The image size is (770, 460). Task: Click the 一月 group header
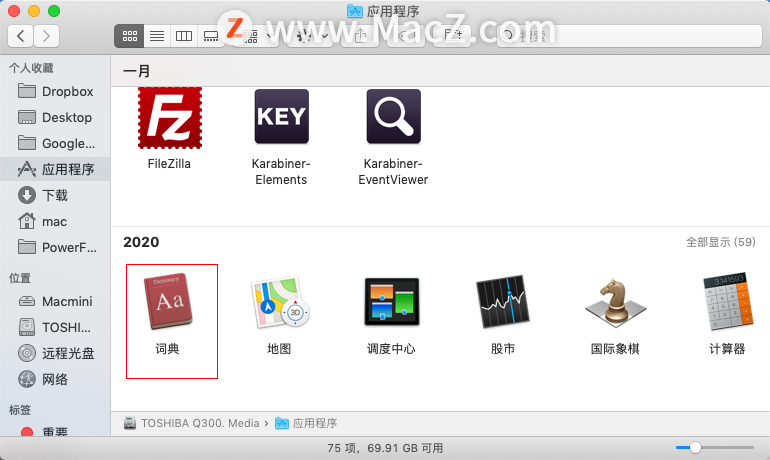click(137, 71)
